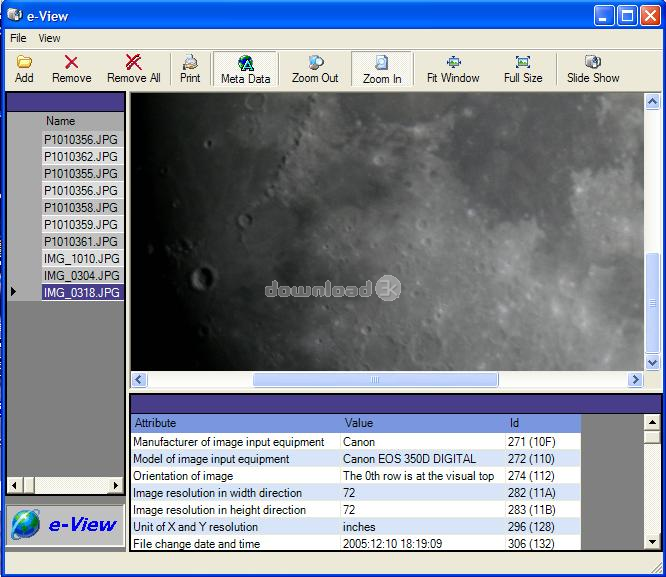
Task: Open the File menu
Action: (x=18, y=38)
